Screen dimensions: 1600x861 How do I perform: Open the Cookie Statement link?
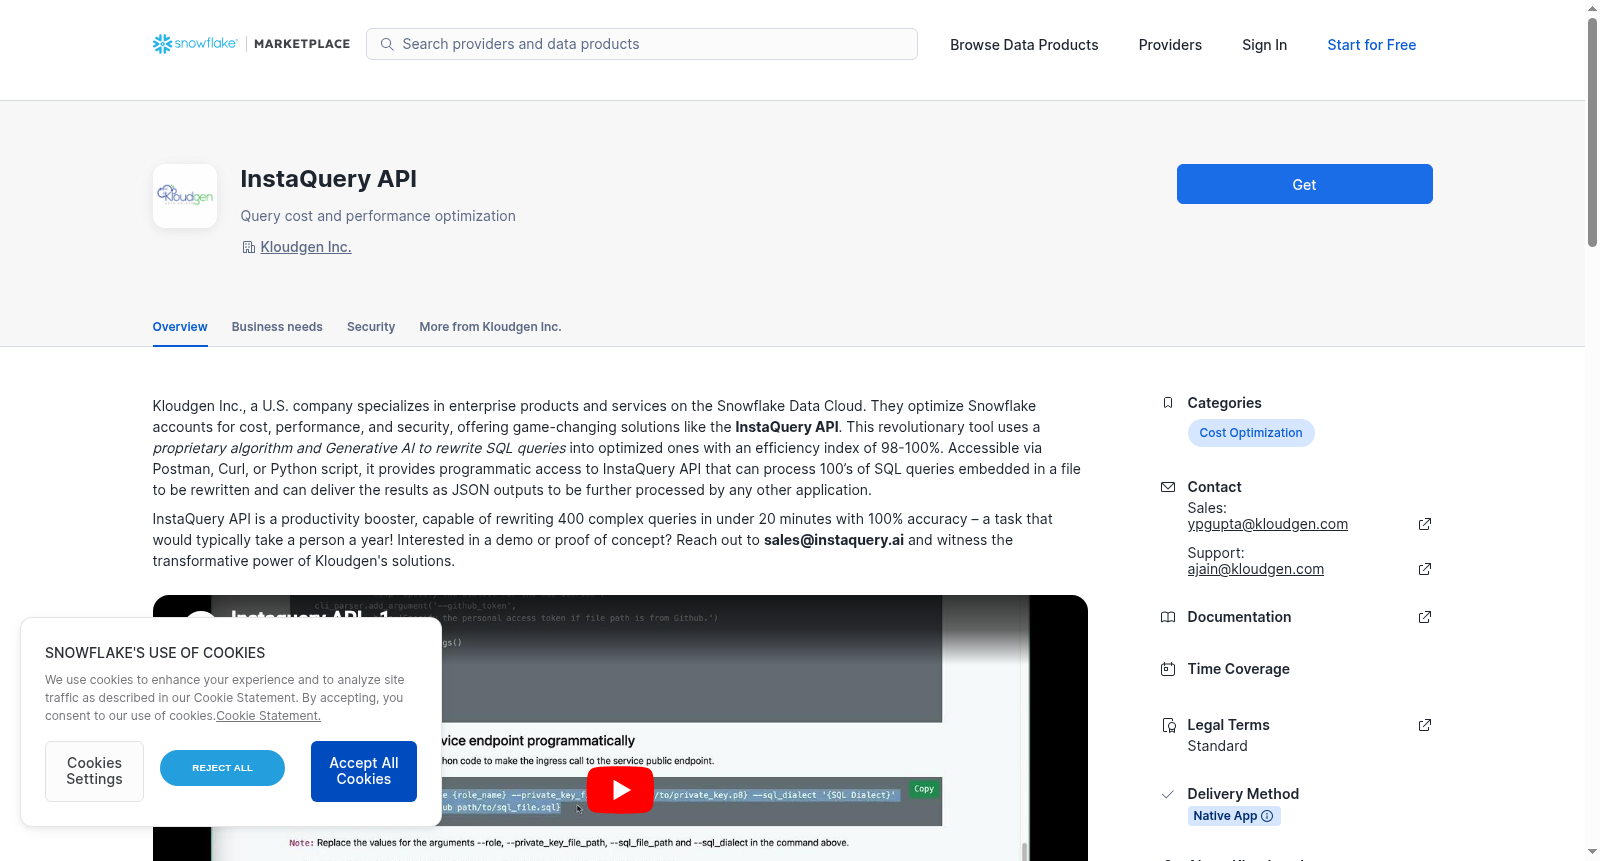pos(268,716)
